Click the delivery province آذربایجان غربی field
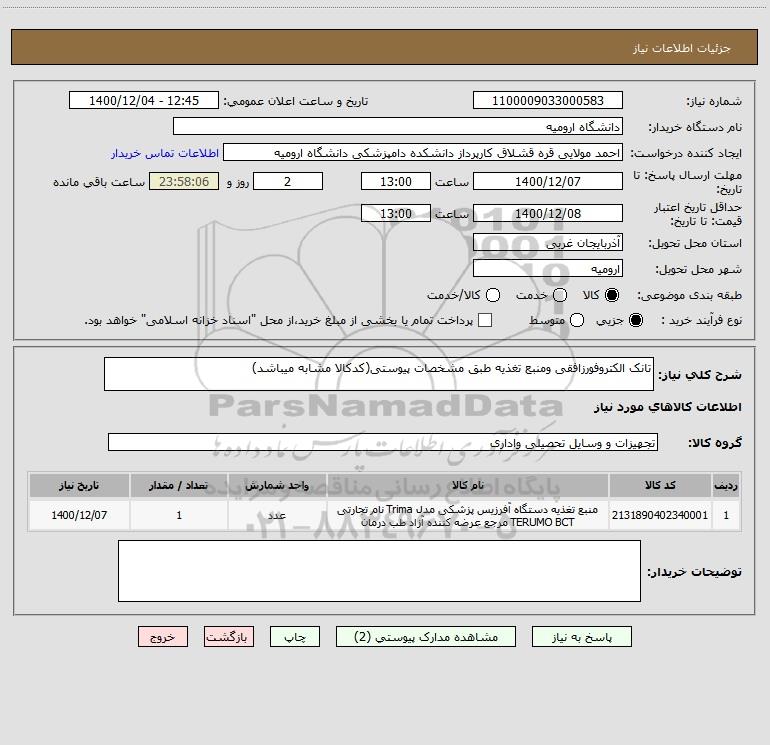 tap(548, 243)
